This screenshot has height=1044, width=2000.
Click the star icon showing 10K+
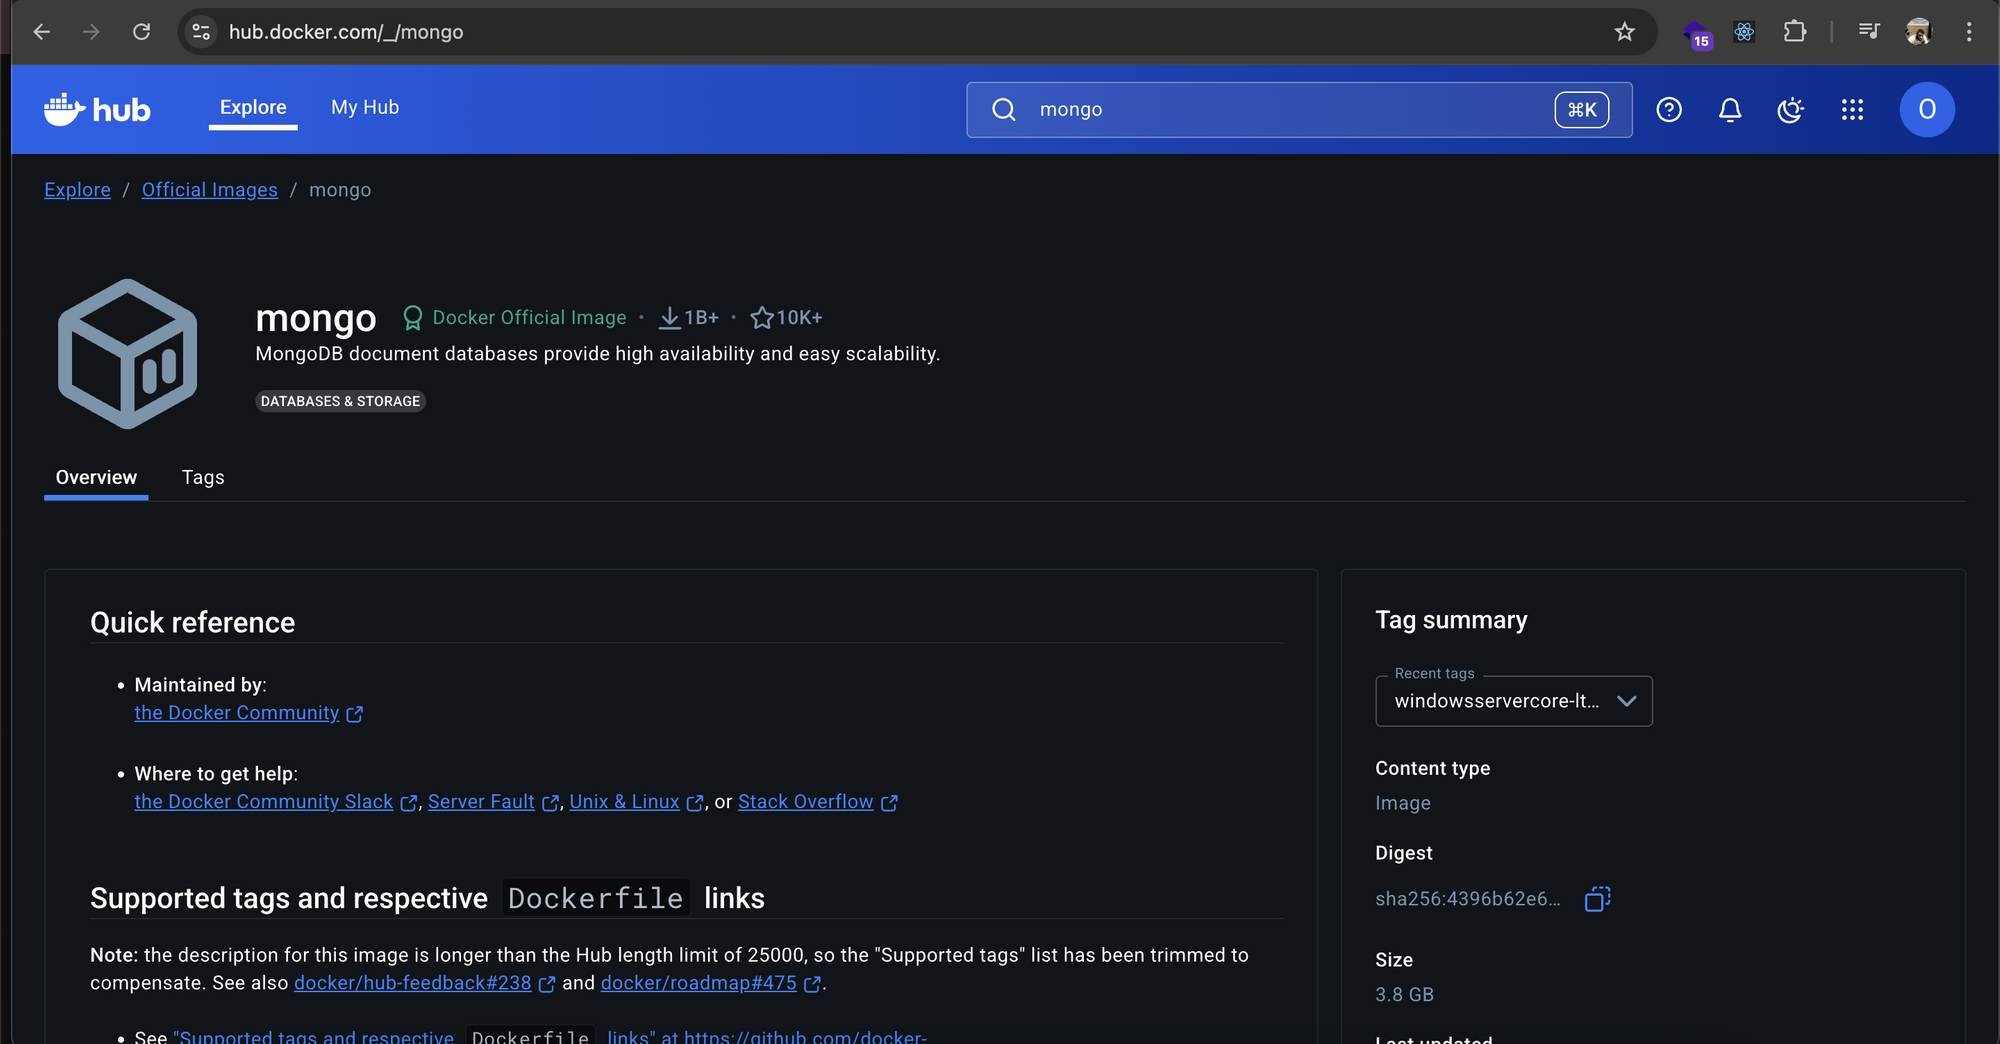764,317
